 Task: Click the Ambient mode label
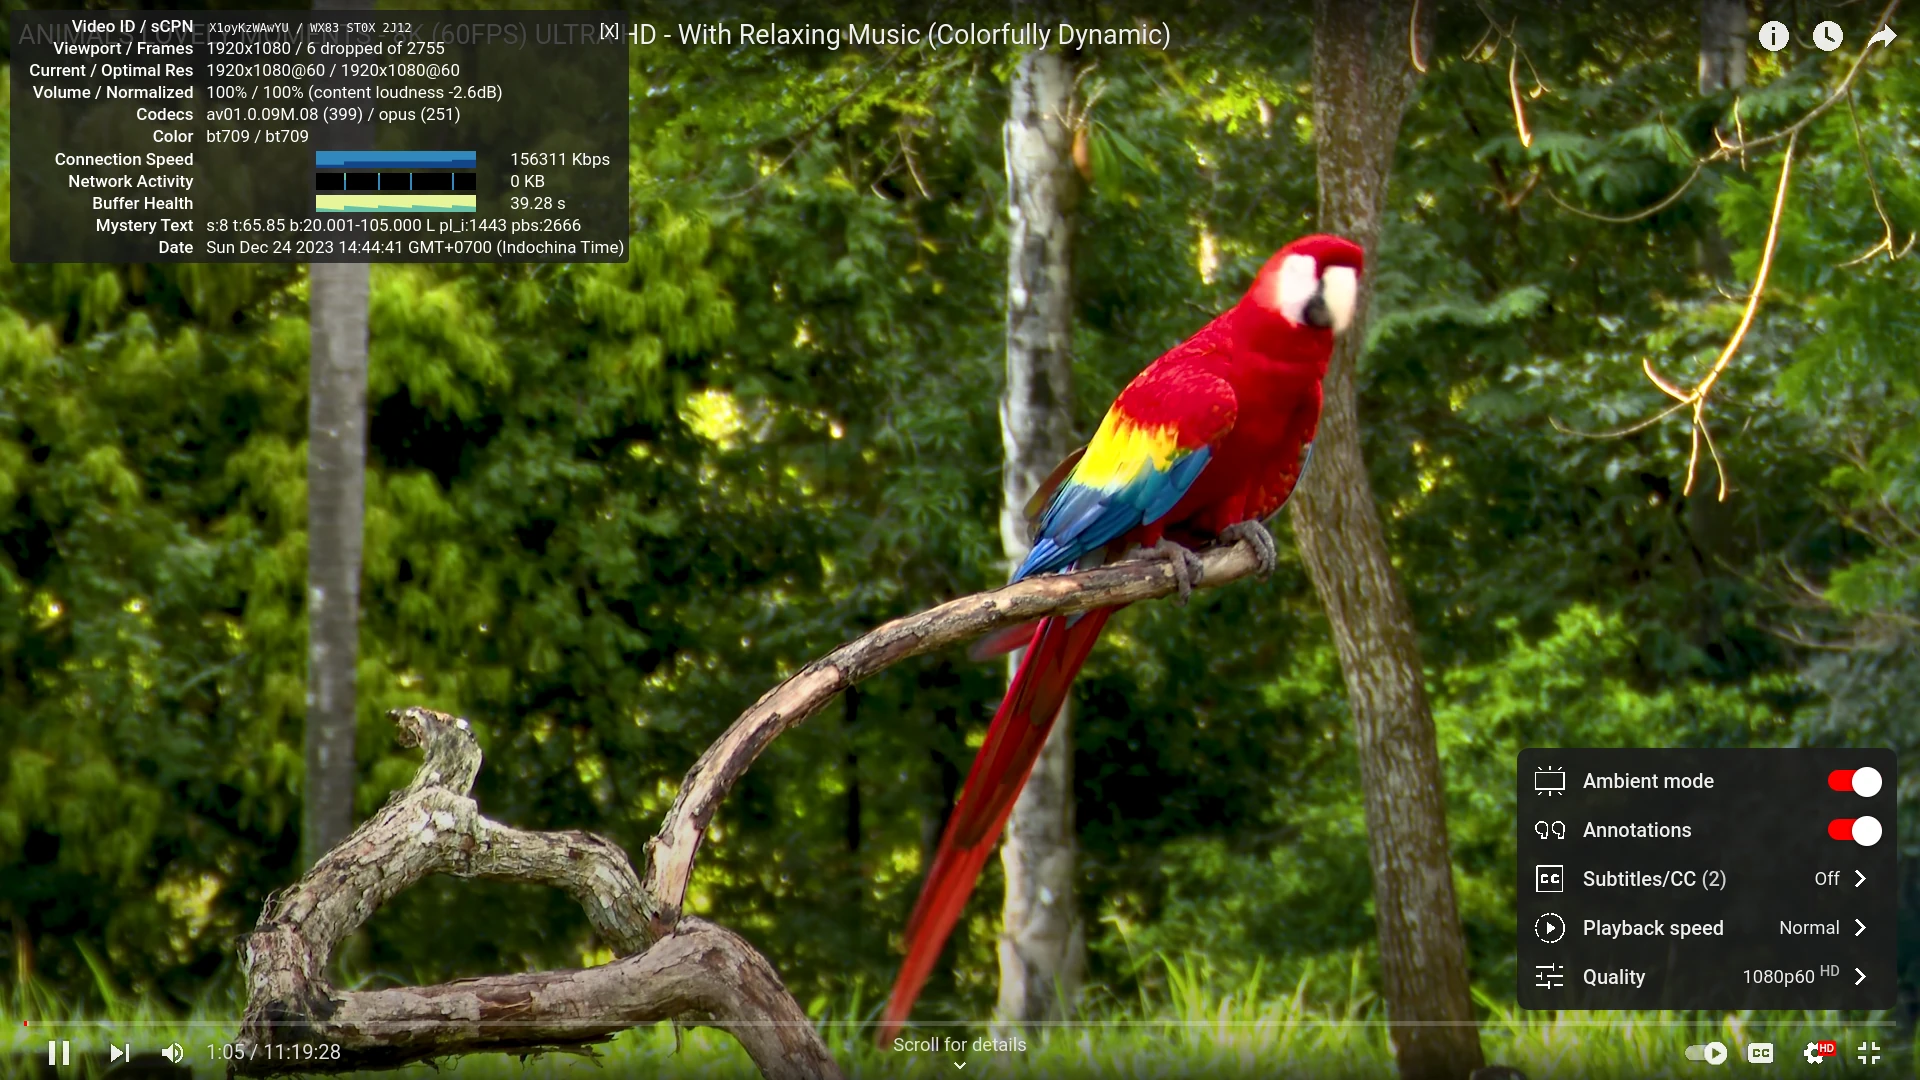tap(1648, 781)
